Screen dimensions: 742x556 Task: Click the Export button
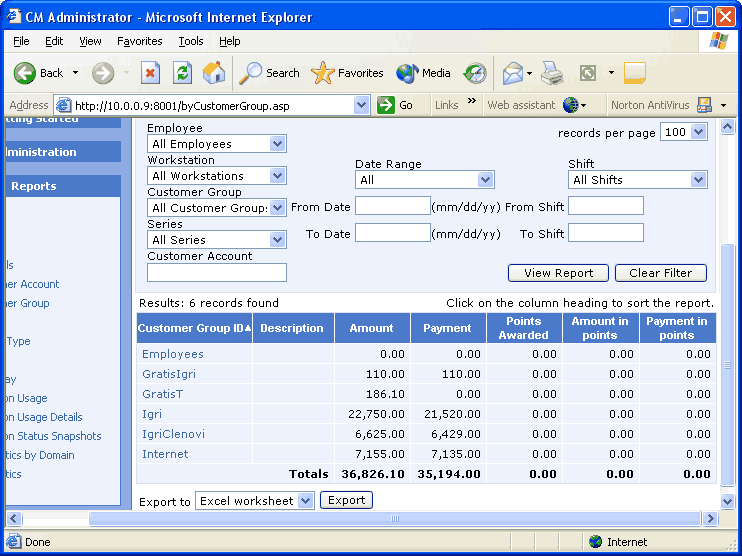click(x=346, y=500)
